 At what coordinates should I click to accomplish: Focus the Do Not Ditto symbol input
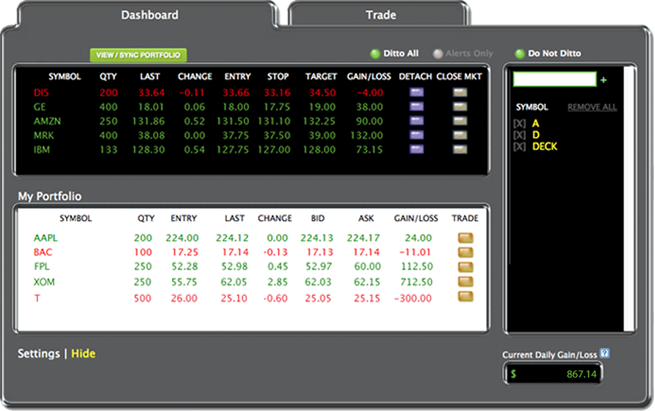point(554,79)
